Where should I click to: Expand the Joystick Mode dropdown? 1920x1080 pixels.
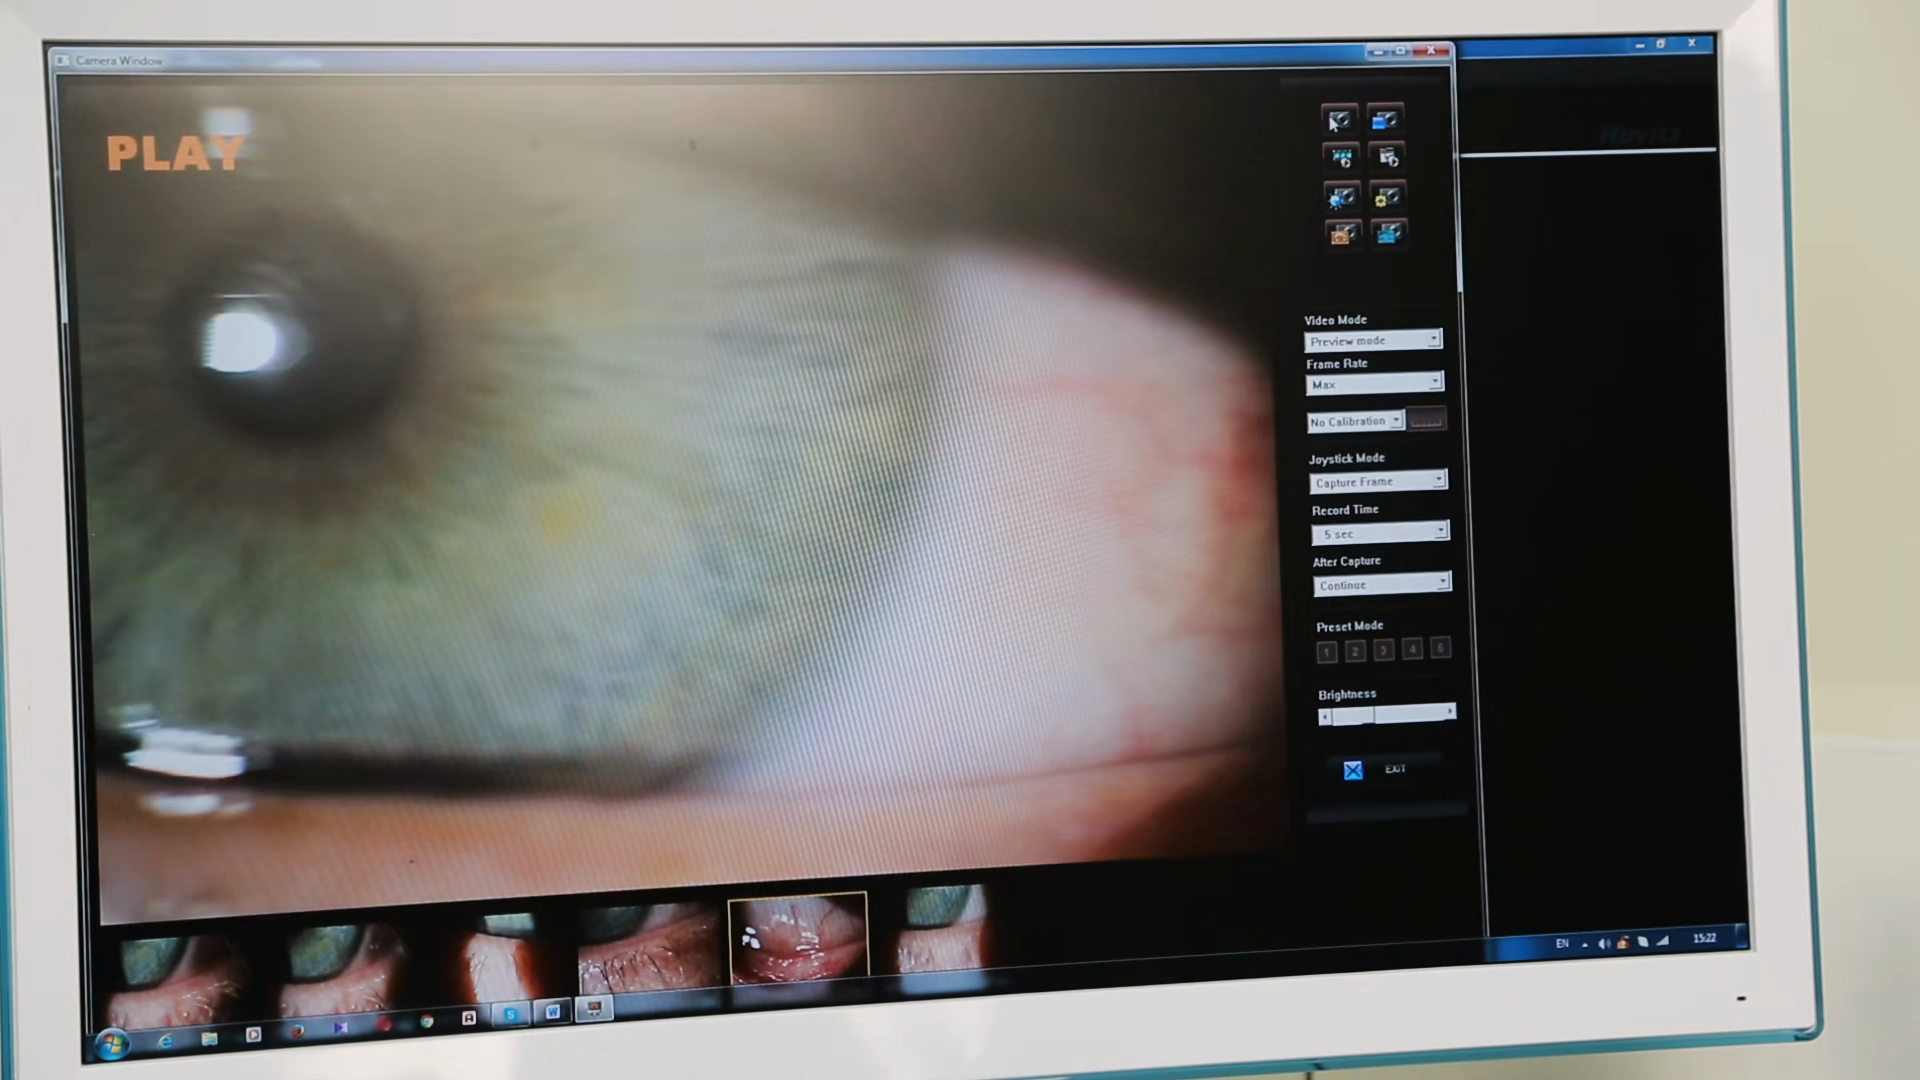pyautogui.click(x=1378, y=482)
